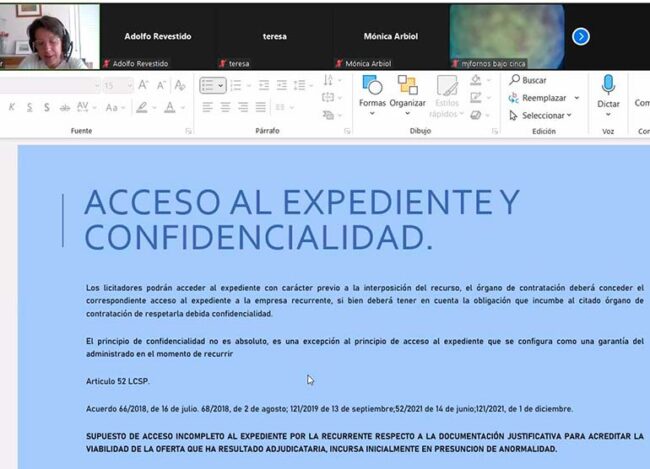Open Párrafo dialog launcher
The width and height of the screenshot is (650, 469).
tap(347, 131)
